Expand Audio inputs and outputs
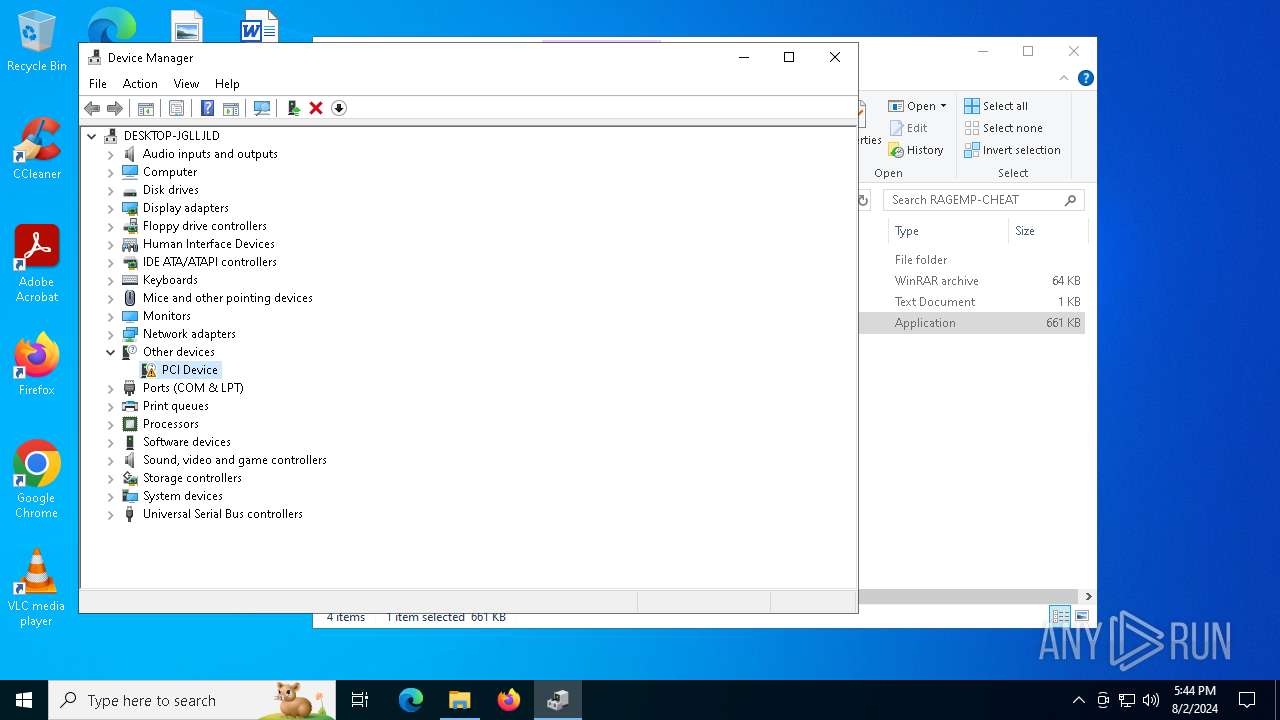The width and height of the screenshot is (1280, 720). tap(111, 154)
